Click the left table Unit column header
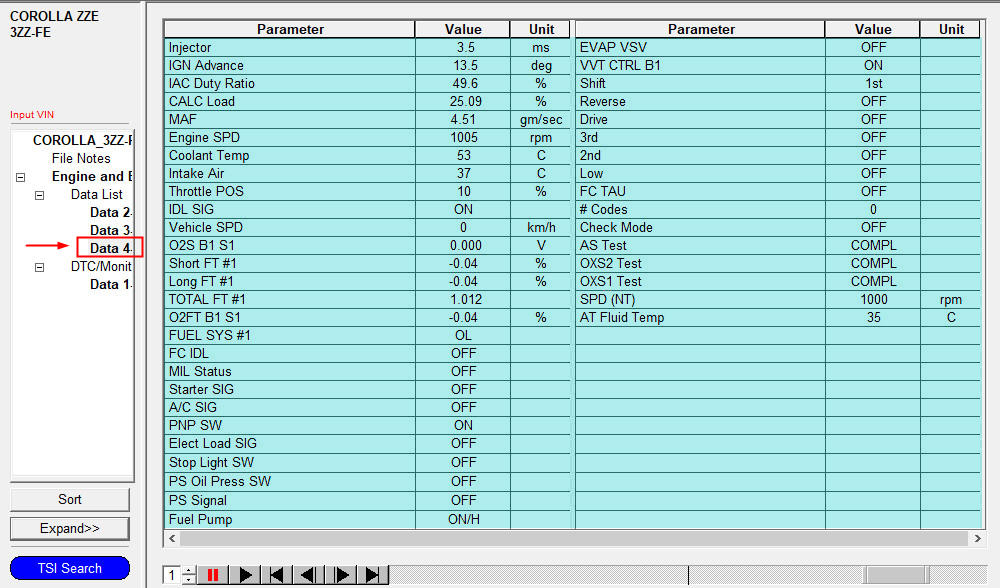The width and height of the screenshot is (1000, 588). tap(541, 29)
